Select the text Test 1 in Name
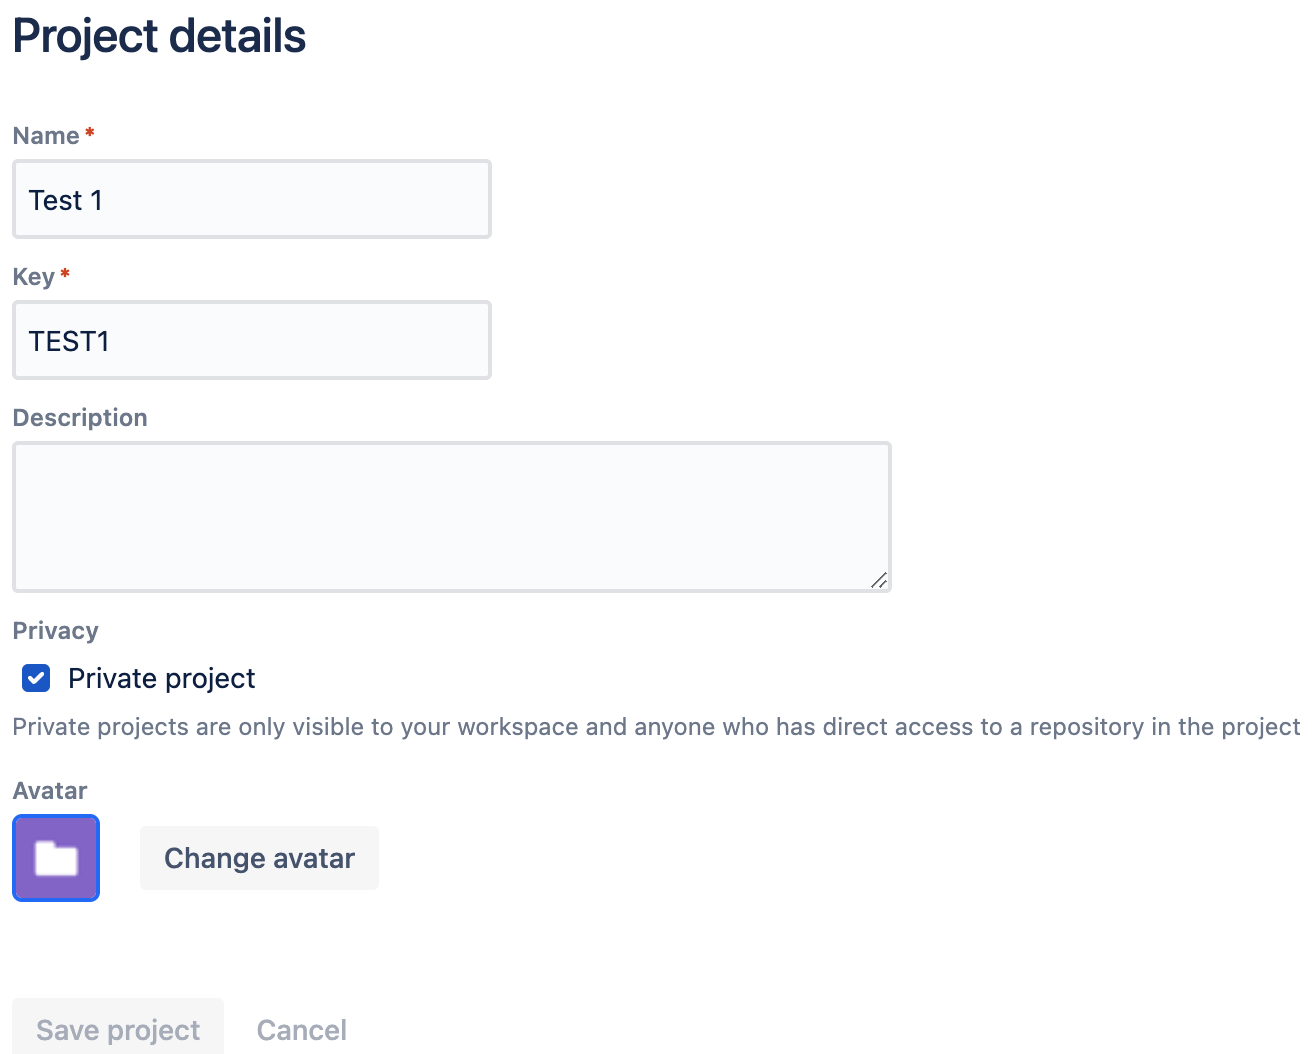Image resolution: width=1316 pixels, height=1054 pixels. click(x=66, y=199)
